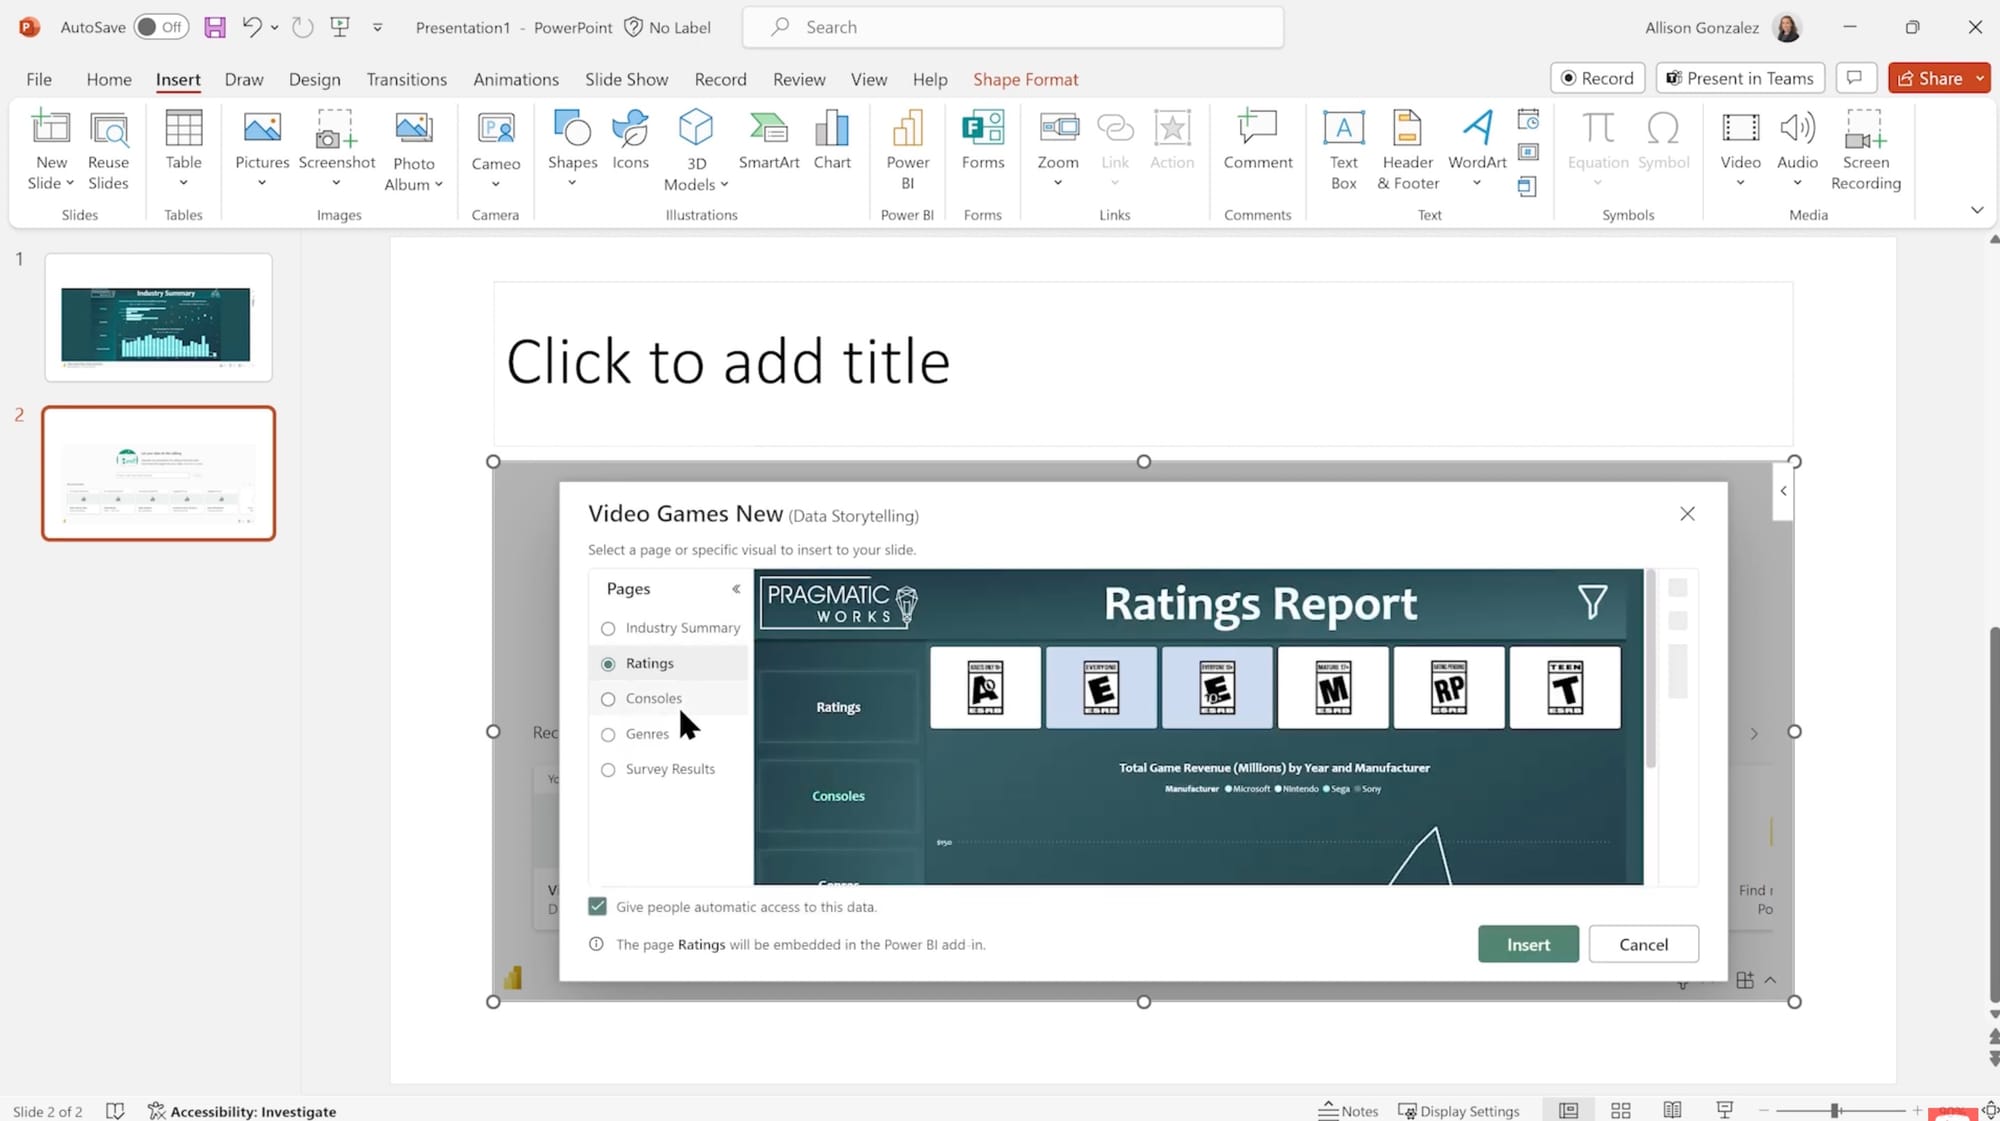Expand the Undo history dropdown
Viewport: 2000px width, 1121px height.
[274, 27]
